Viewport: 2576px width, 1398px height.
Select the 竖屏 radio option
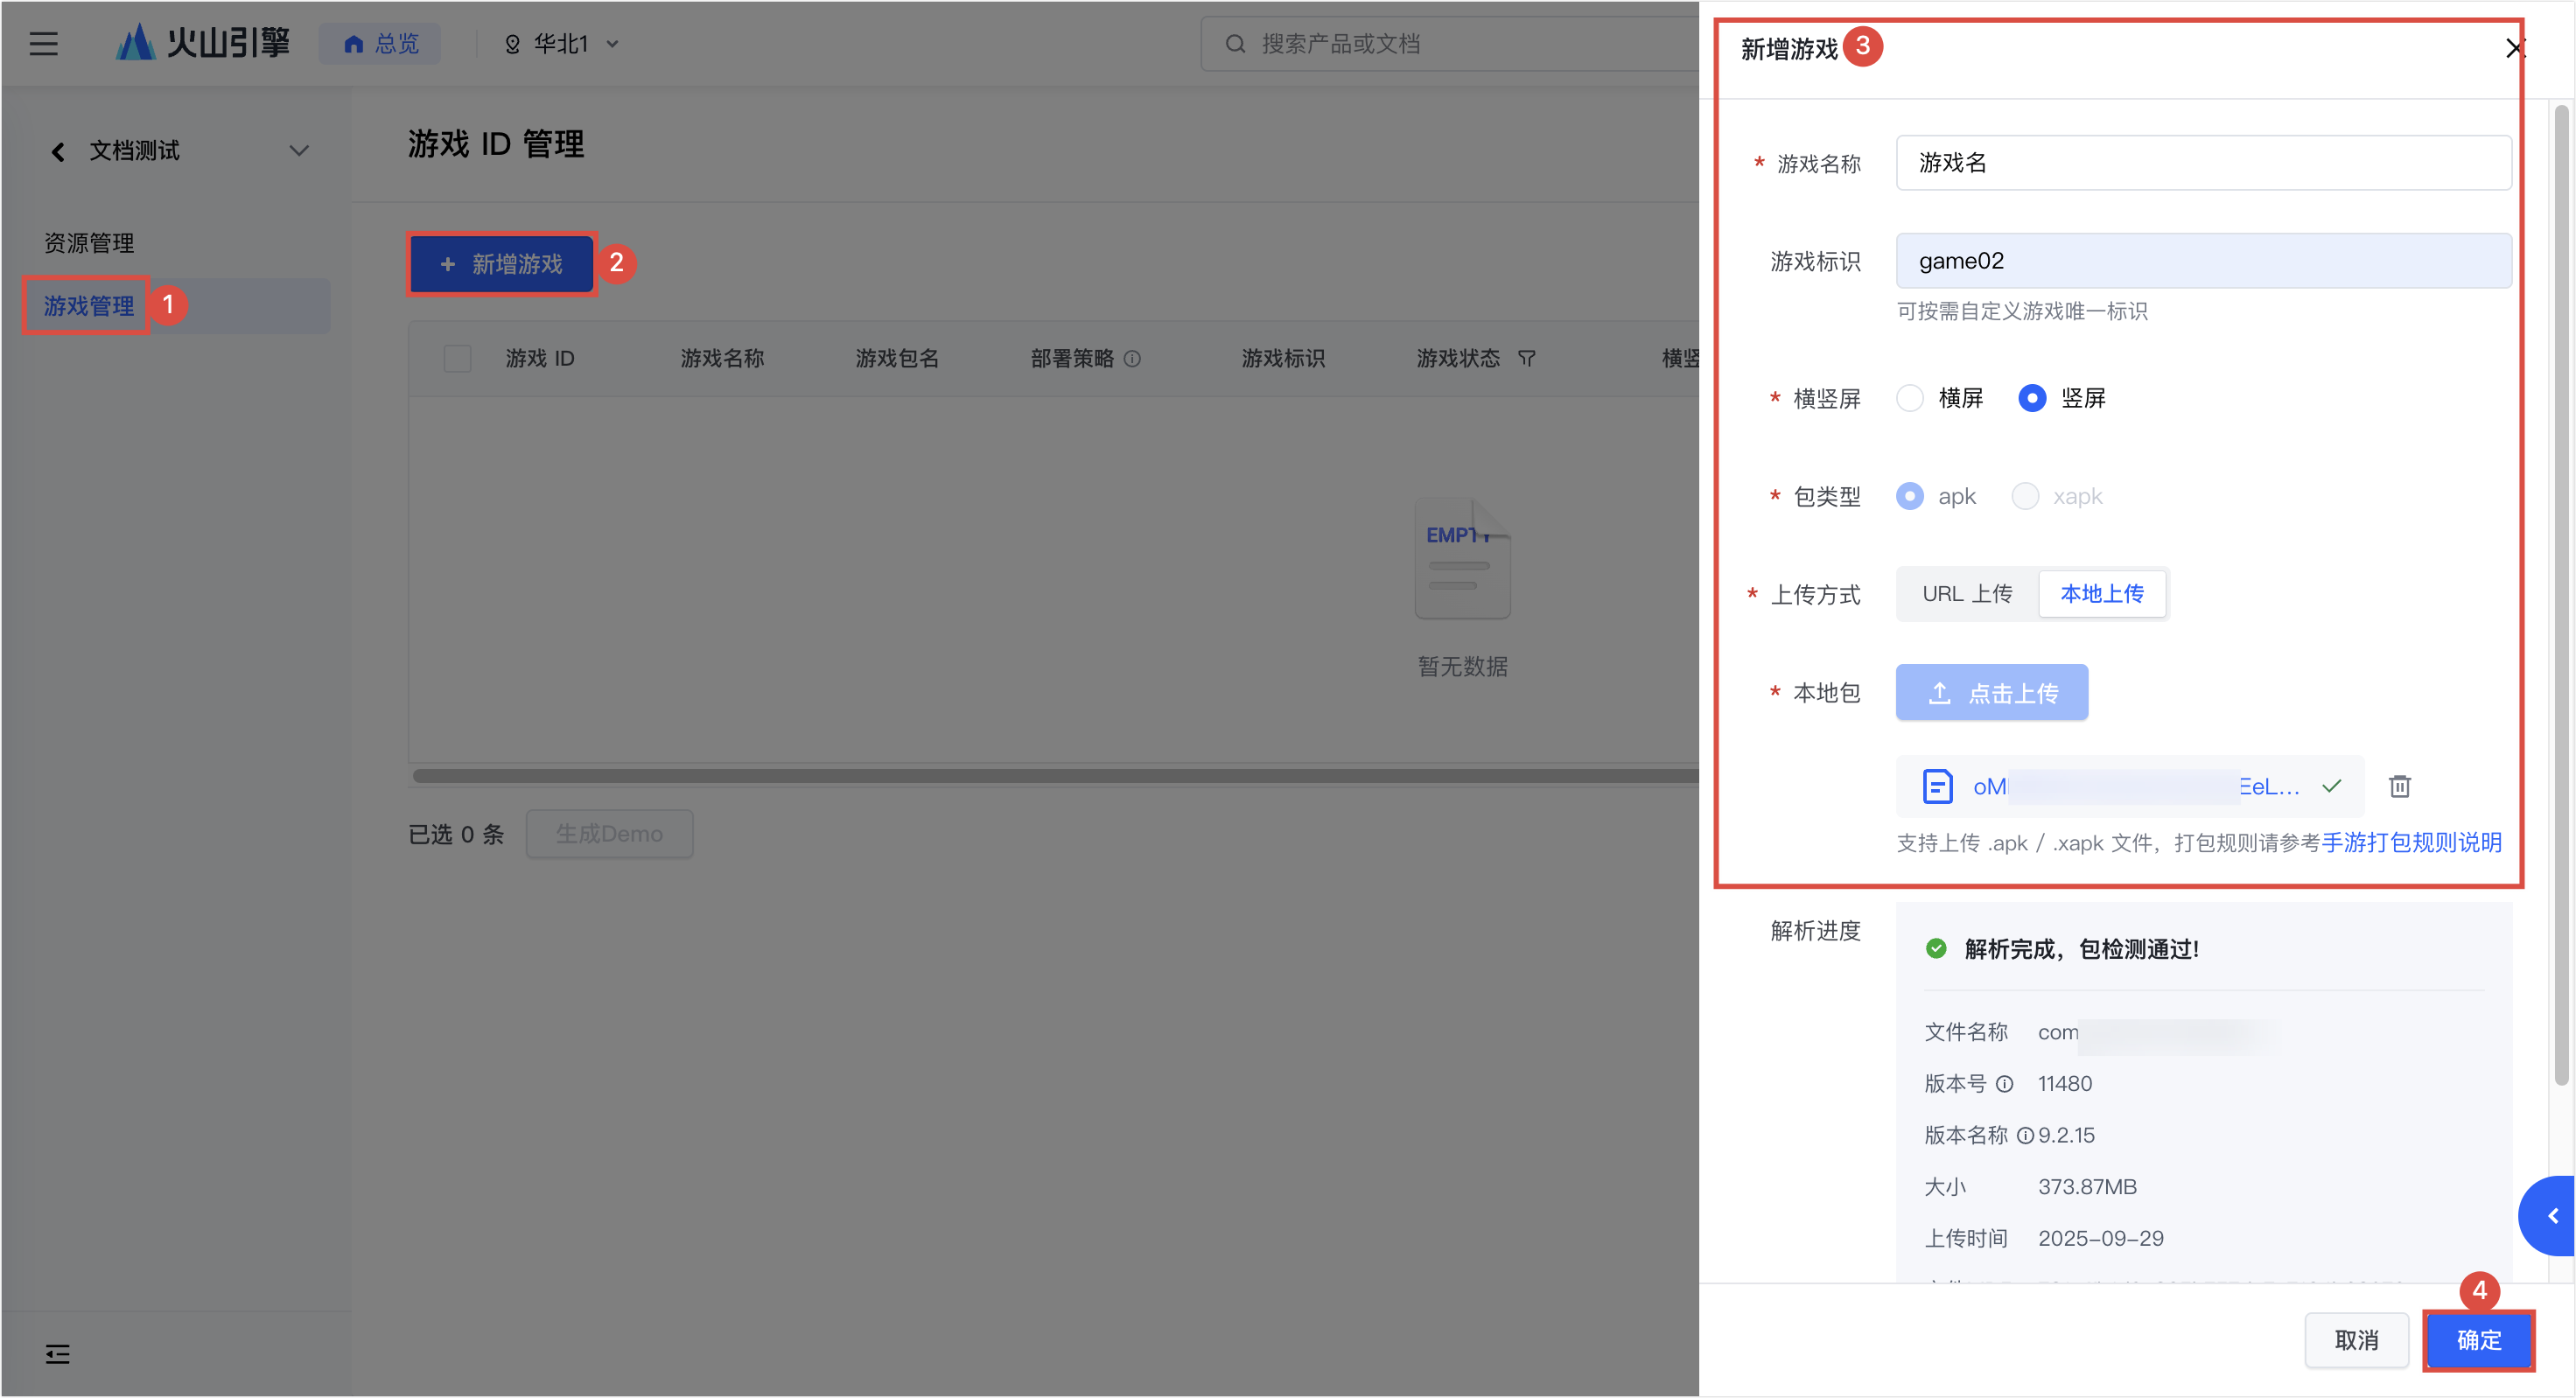(x=2031, y=398)
